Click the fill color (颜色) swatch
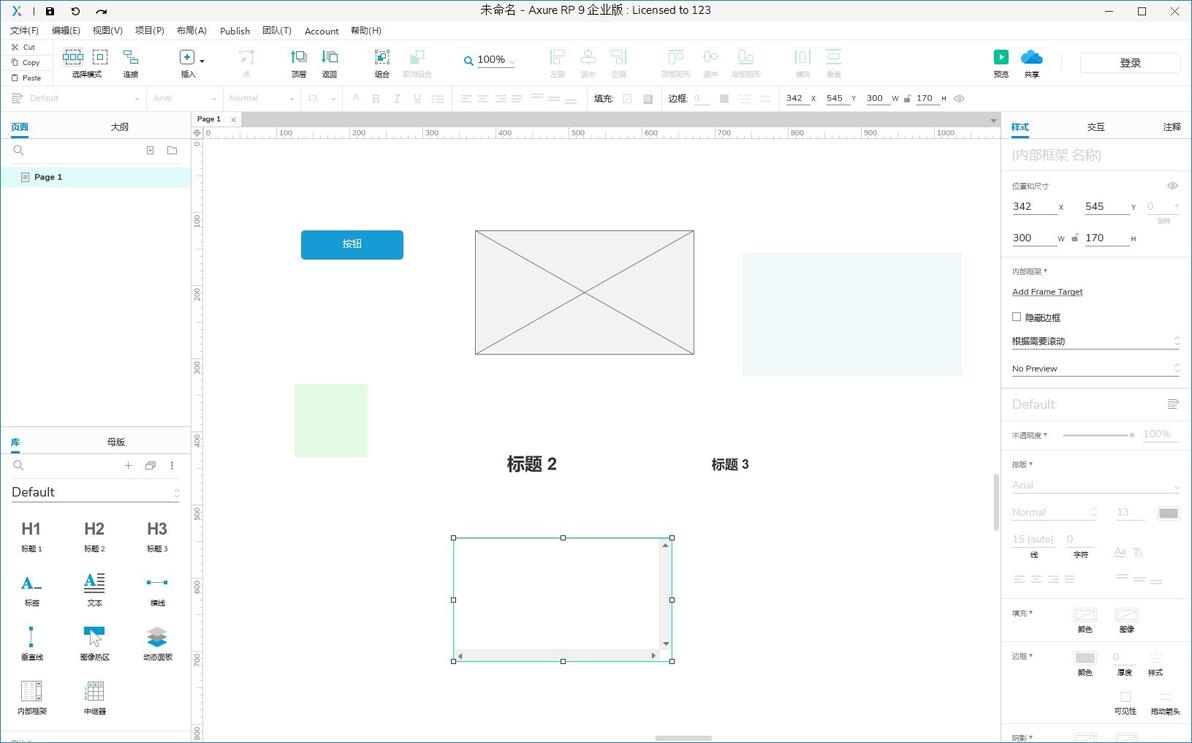The width and height of the screenshot is (1192, 743). (1085, 614)
